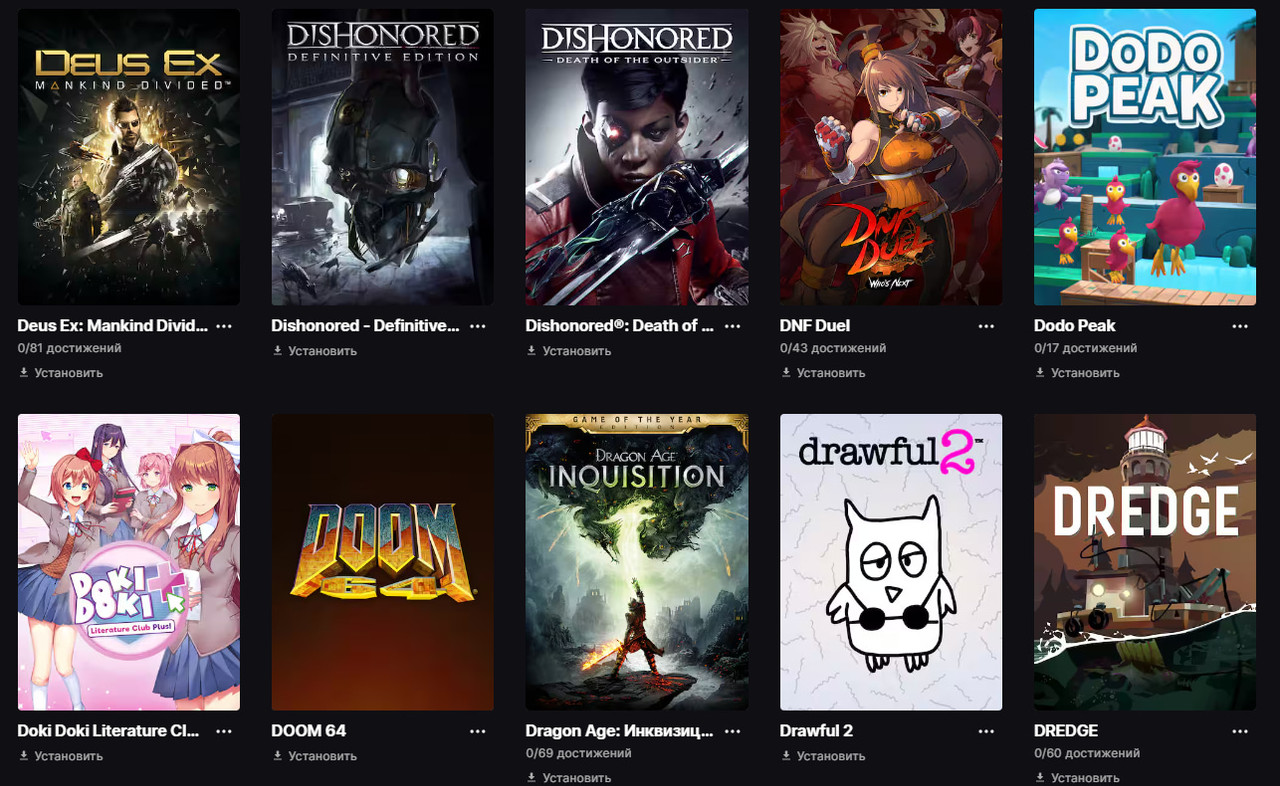This screenshot has height=786, width=1280.
Task: Open the three-dot menu for DNF Duel
Action: pos(986,327)
